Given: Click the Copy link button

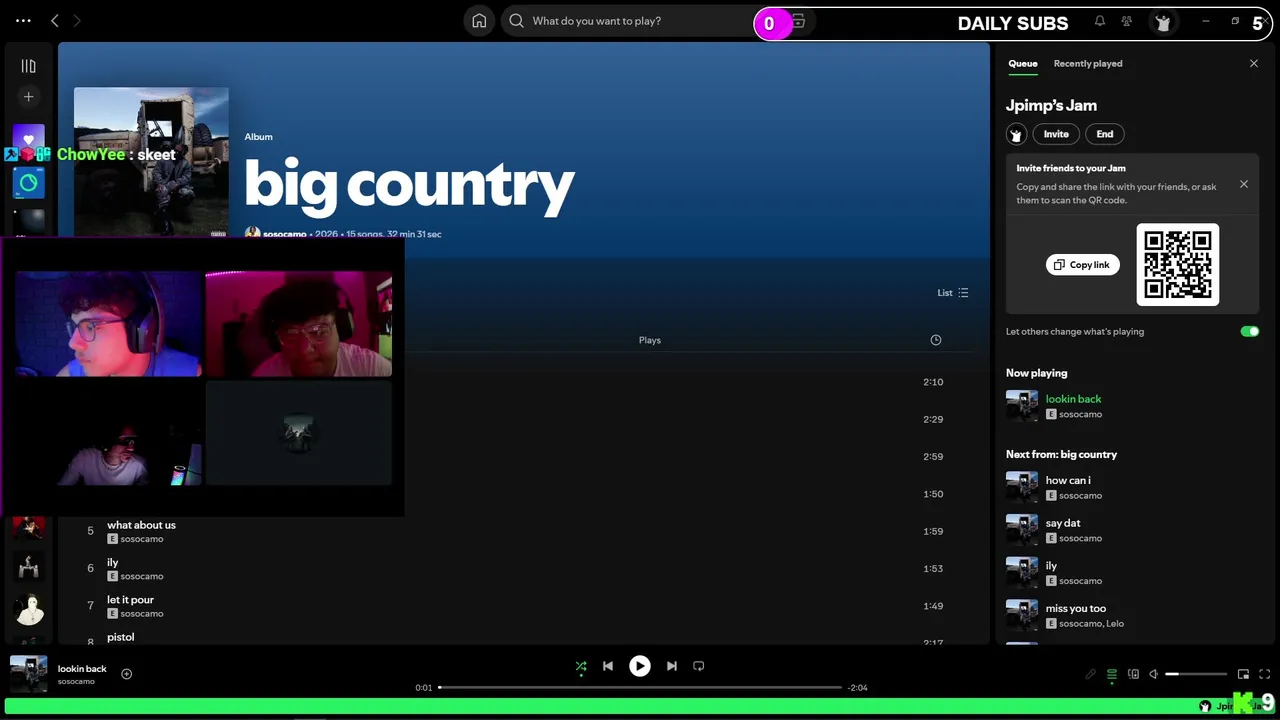Looking at the screenshot, I should tap(1082, 265).
